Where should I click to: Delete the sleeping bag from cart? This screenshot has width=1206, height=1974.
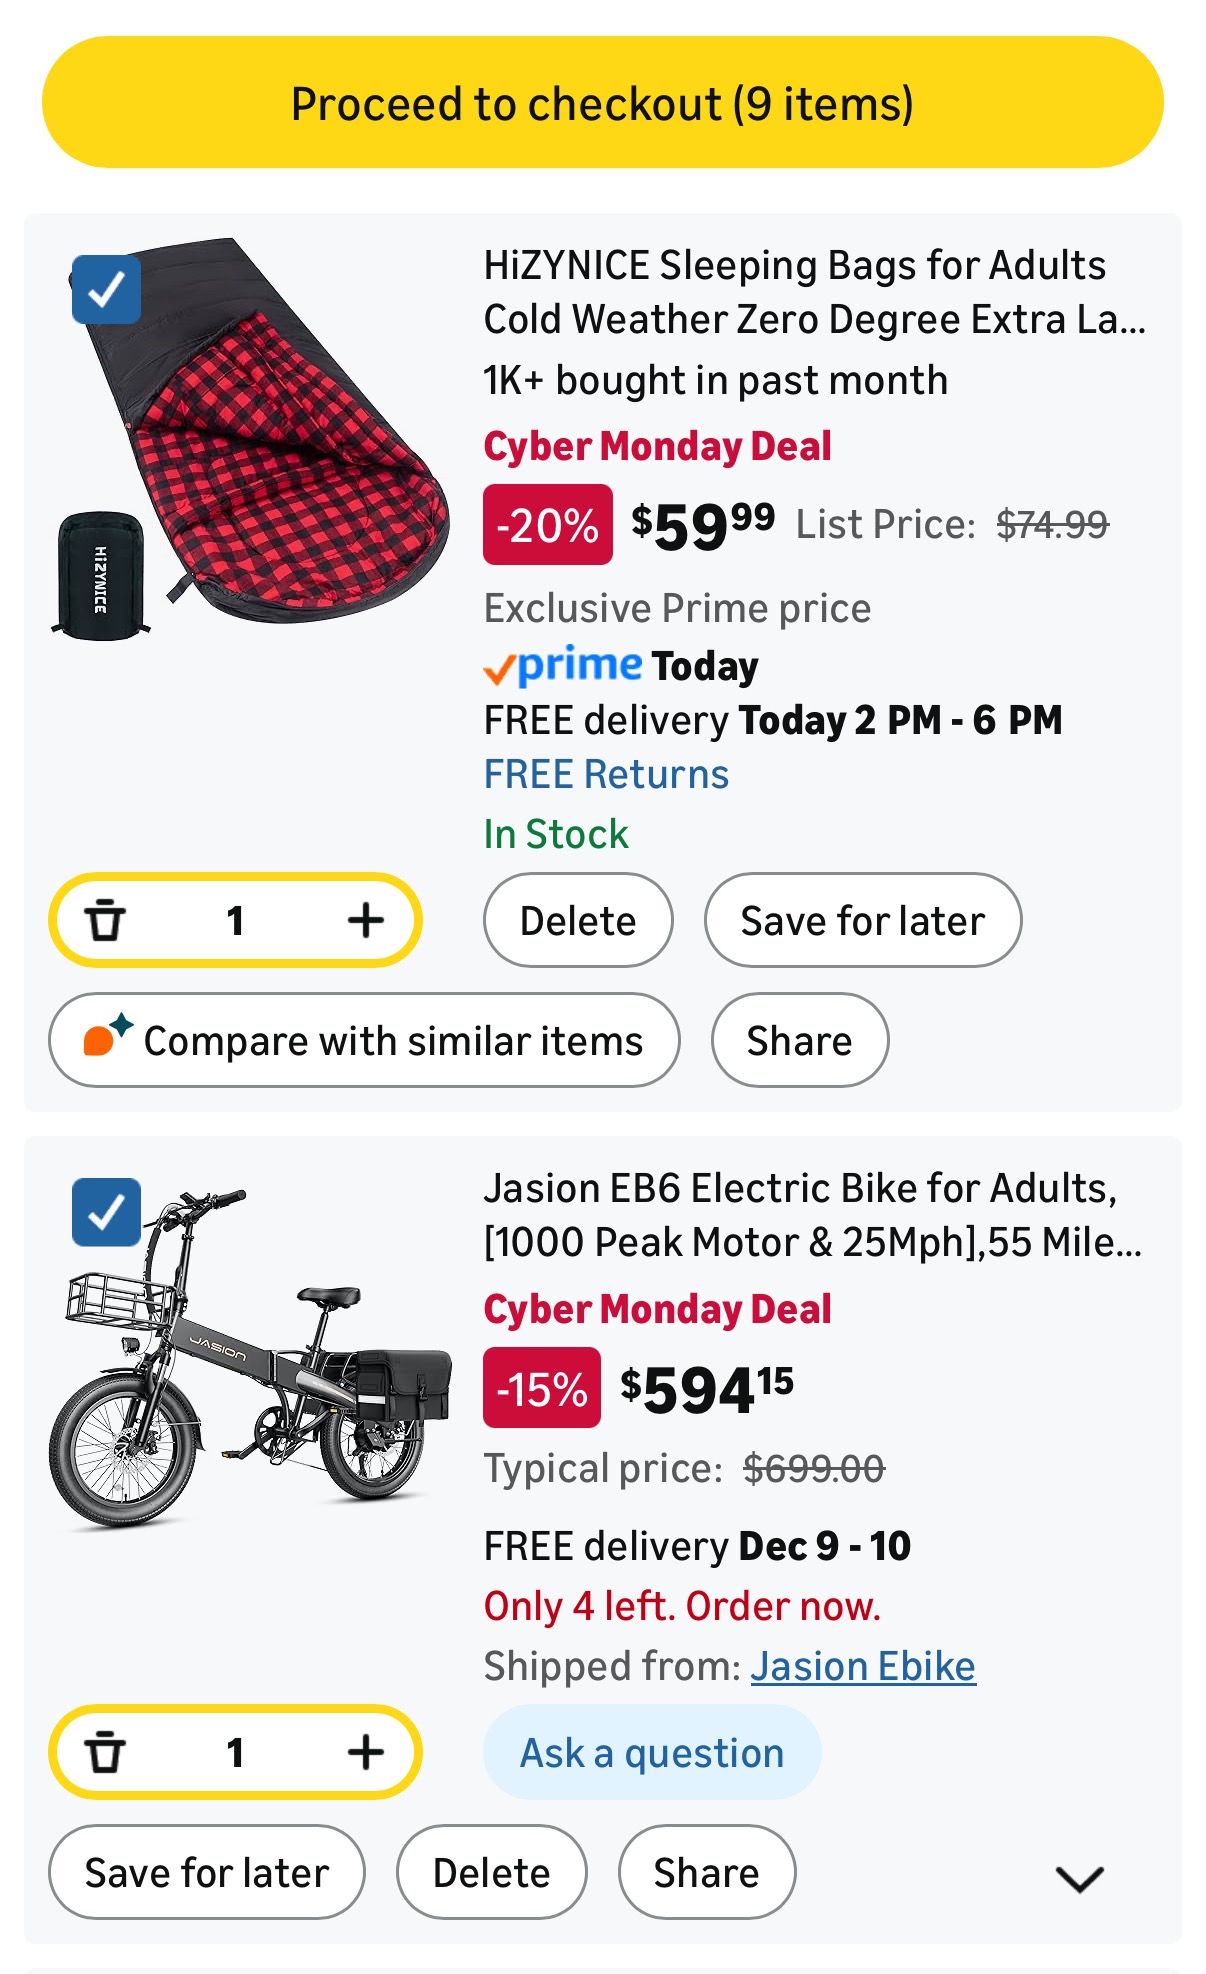point(578,920)
